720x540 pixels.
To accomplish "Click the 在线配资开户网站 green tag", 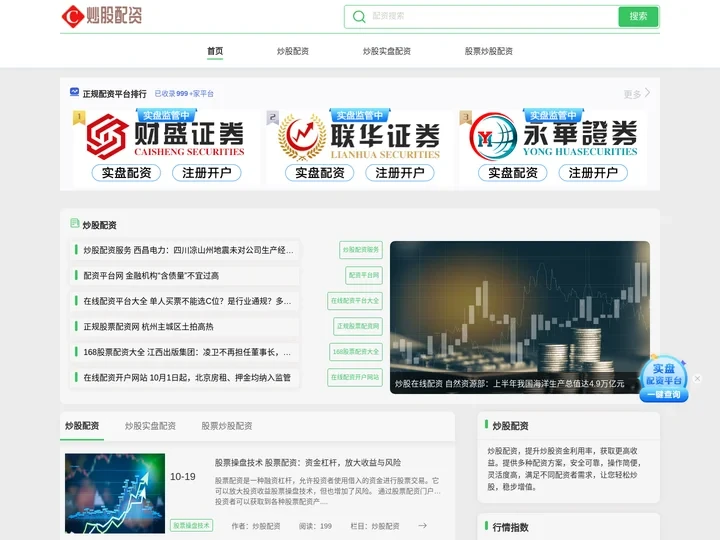I will tap(355, 377).
